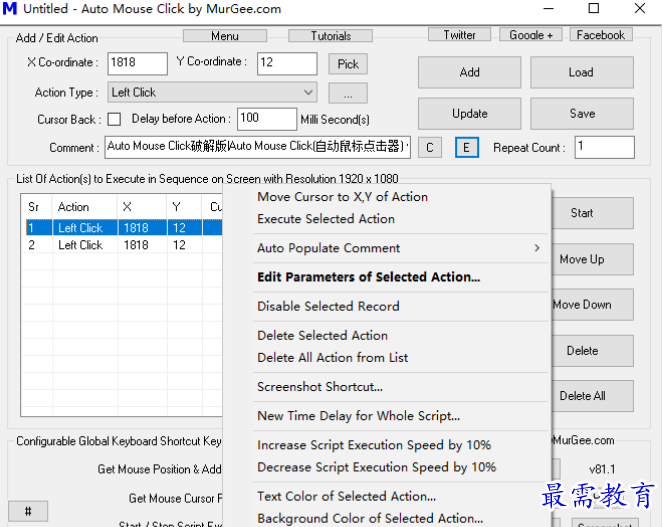Click the E button next to Comment

[x=467, y=148]
